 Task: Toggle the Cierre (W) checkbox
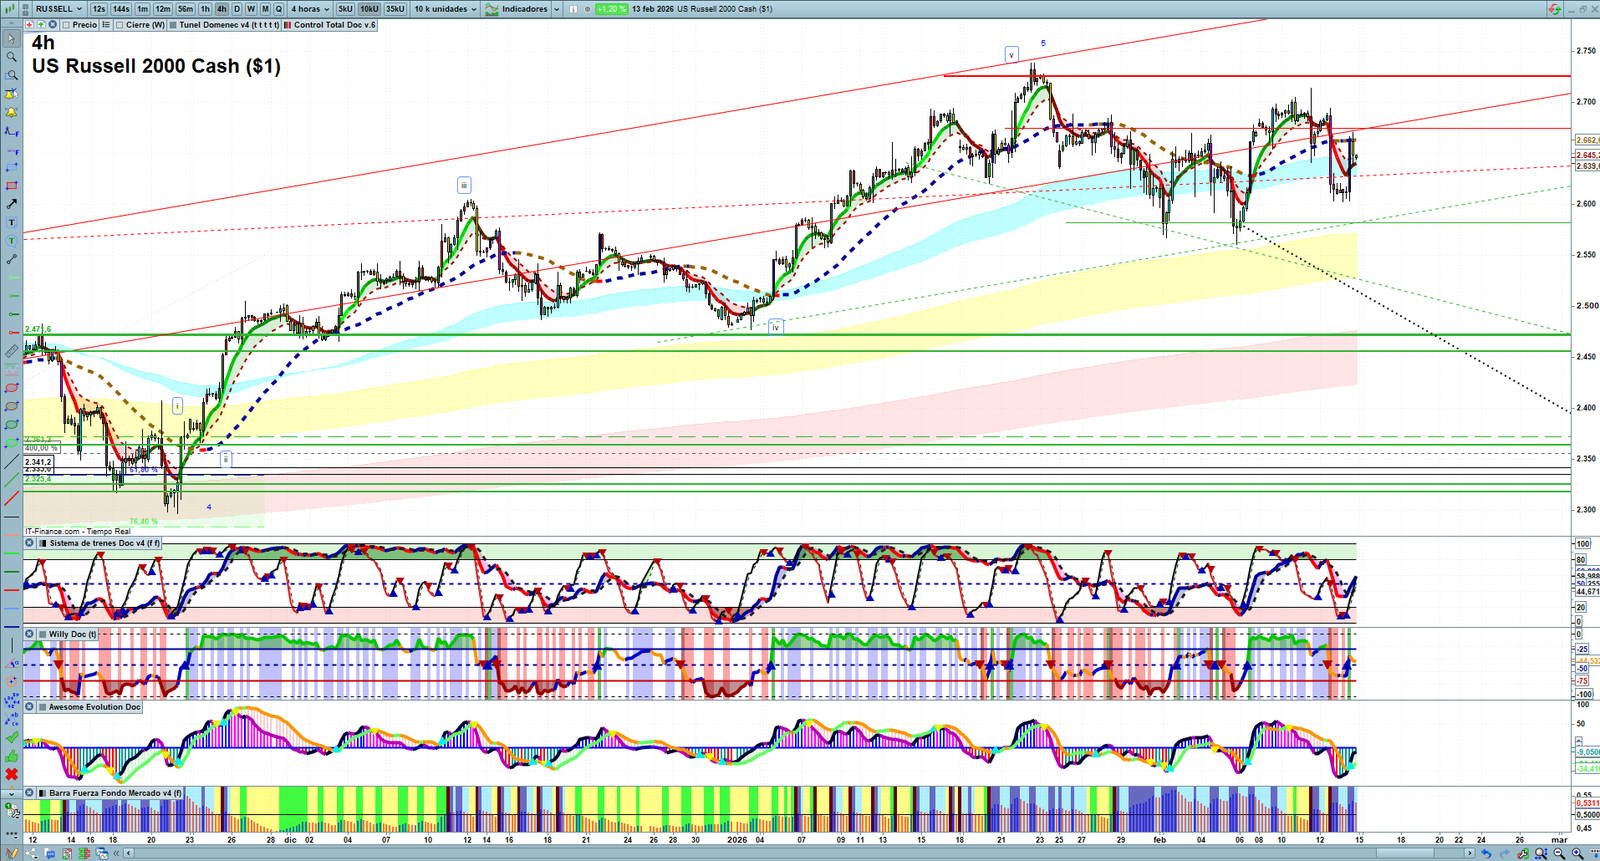[120, 25]
